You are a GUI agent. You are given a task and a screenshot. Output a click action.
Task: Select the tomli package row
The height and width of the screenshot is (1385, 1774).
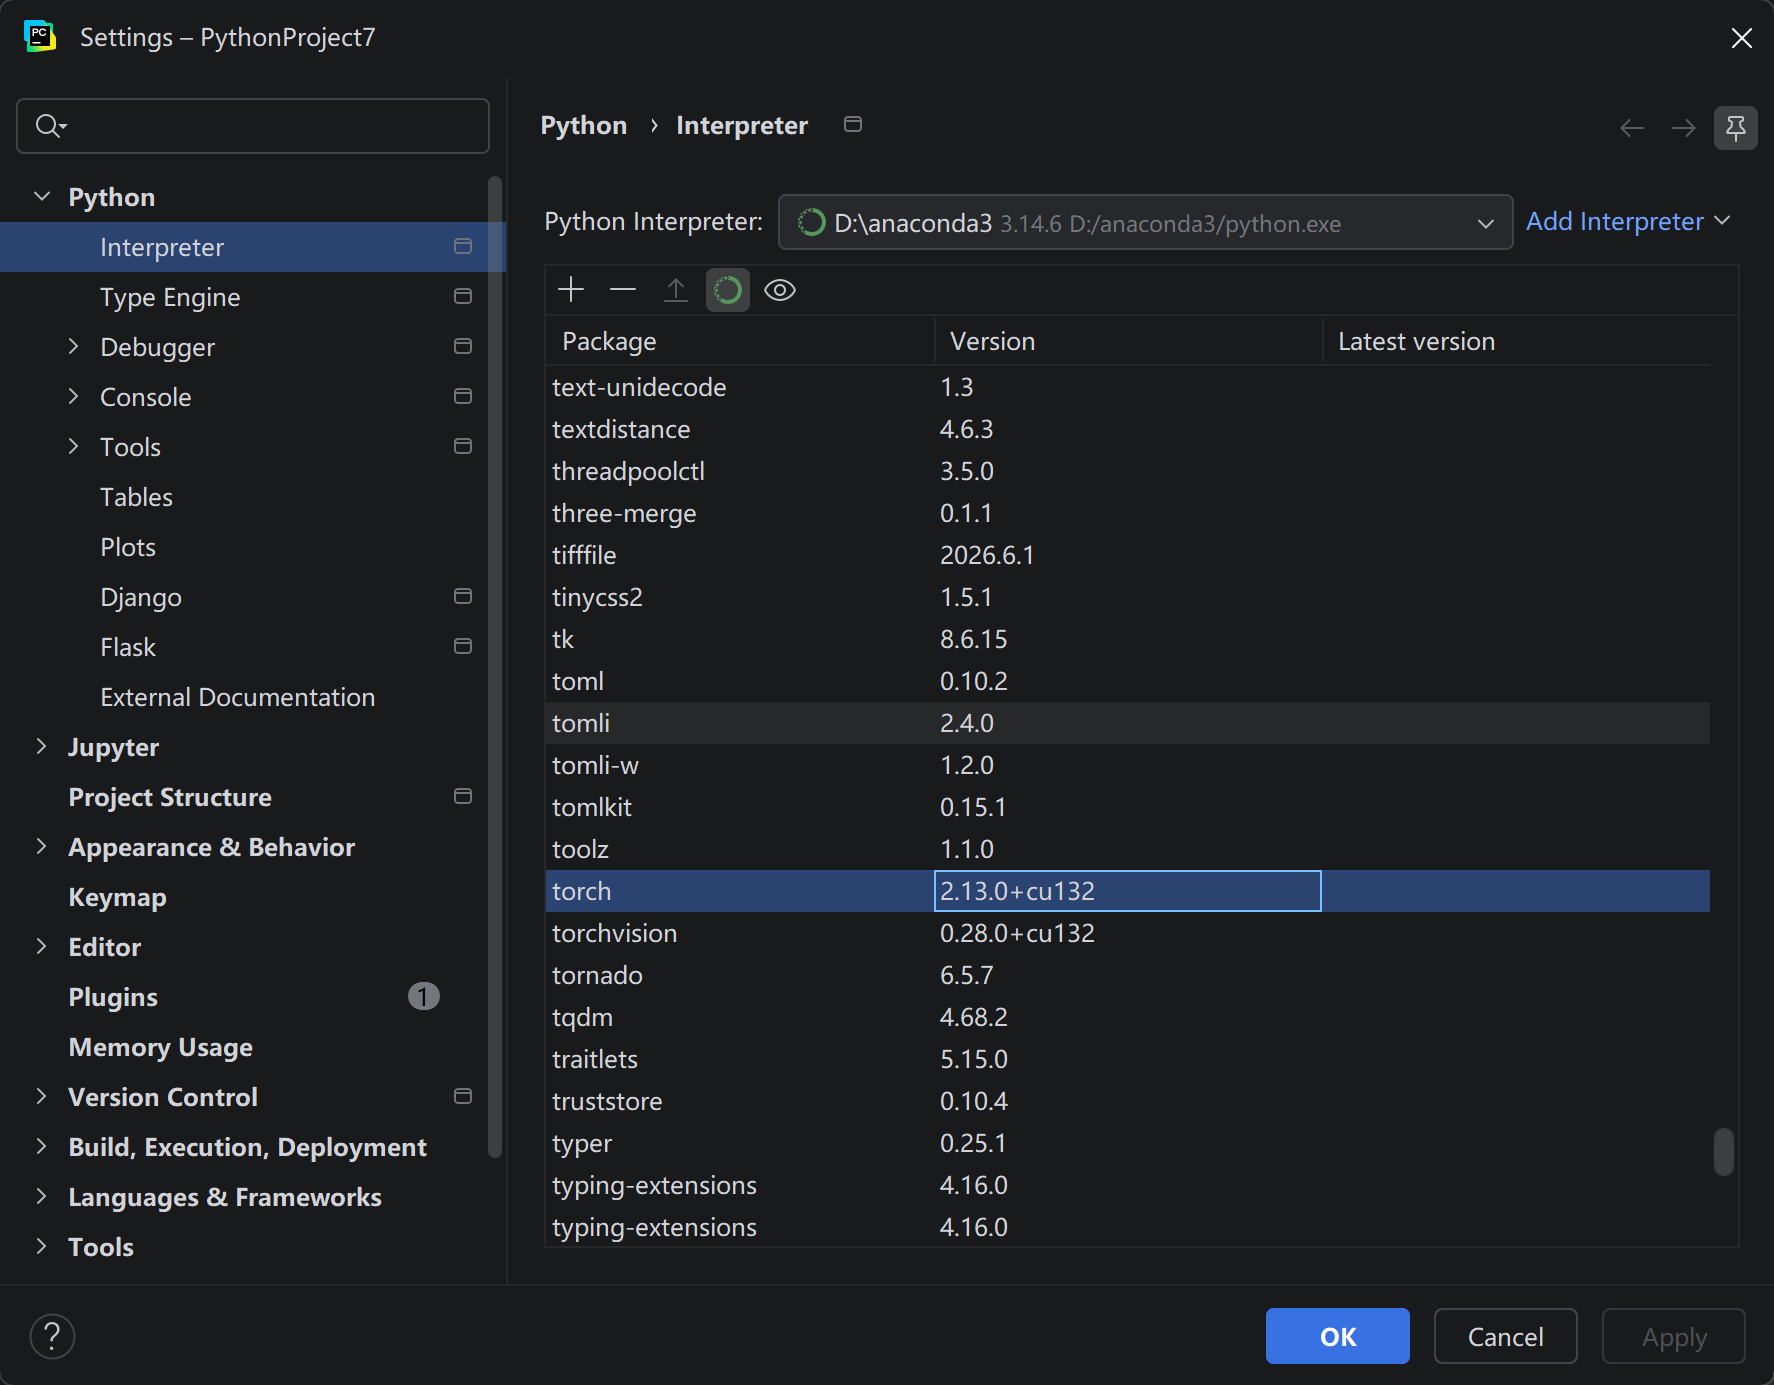pyautogui.click(x=1128, y=723)
